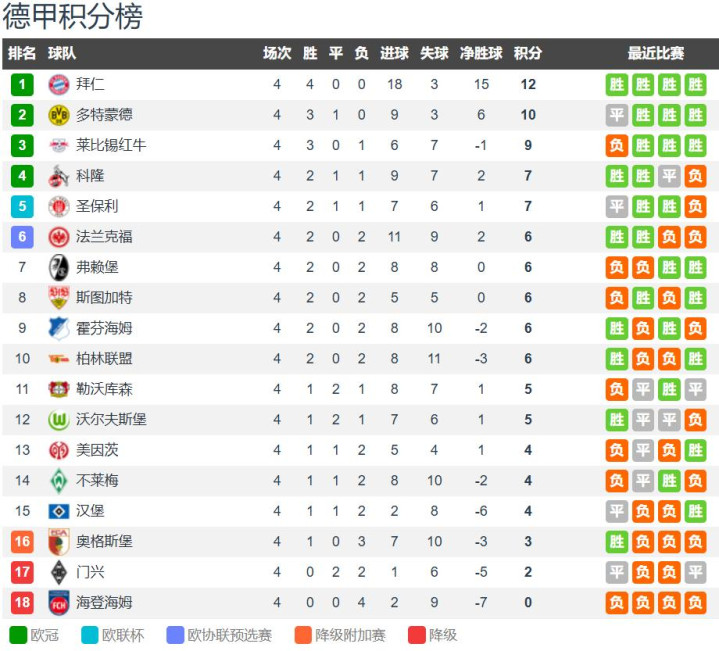This screenshot has width=719, height=651.
Task: Sort table by 积分 column header
Action: click(x=528, y=54)
